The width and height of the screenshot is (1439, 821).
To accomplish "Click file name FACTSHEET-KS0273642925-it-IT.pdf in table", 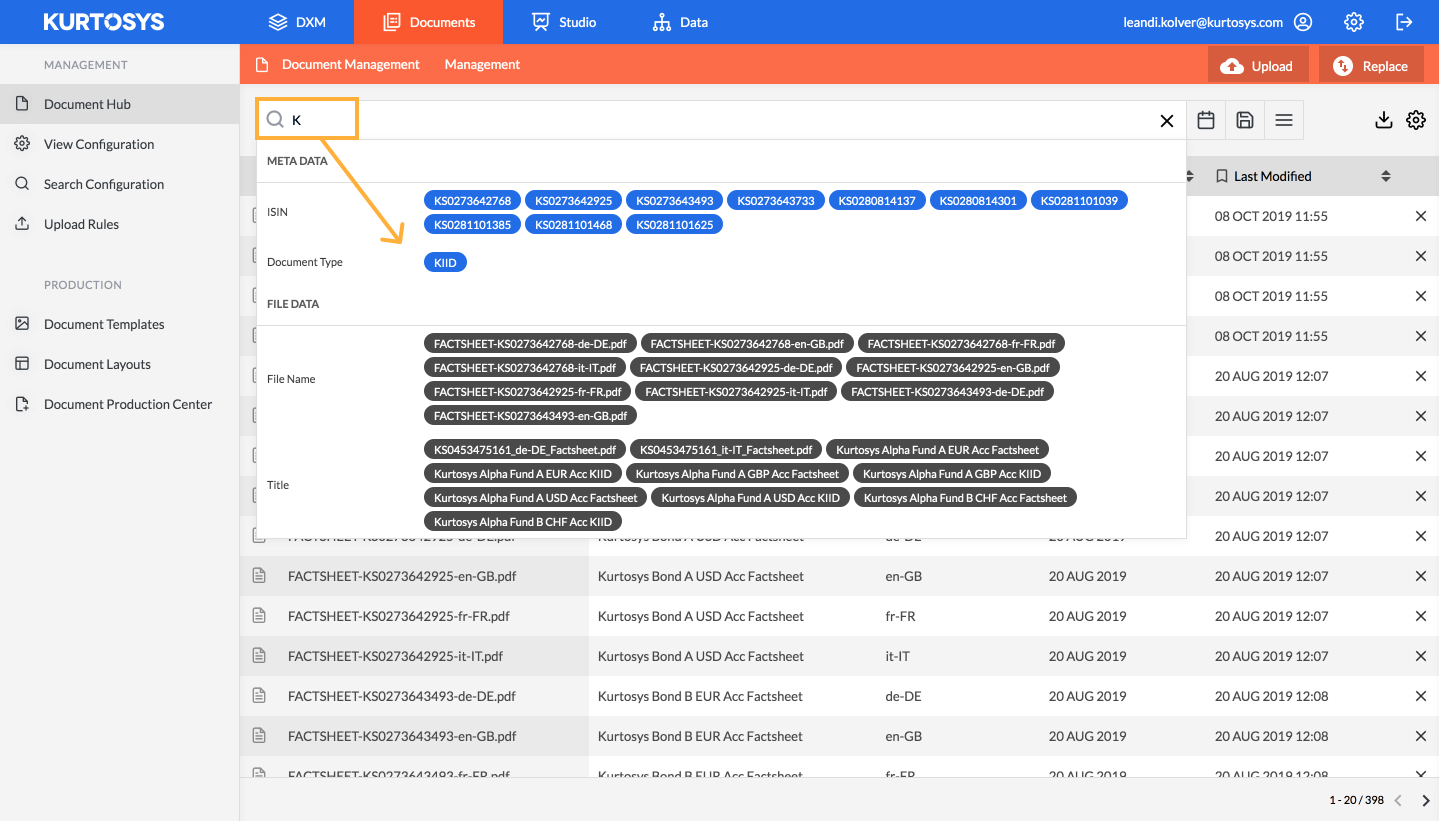I will [x=395, y=656].
